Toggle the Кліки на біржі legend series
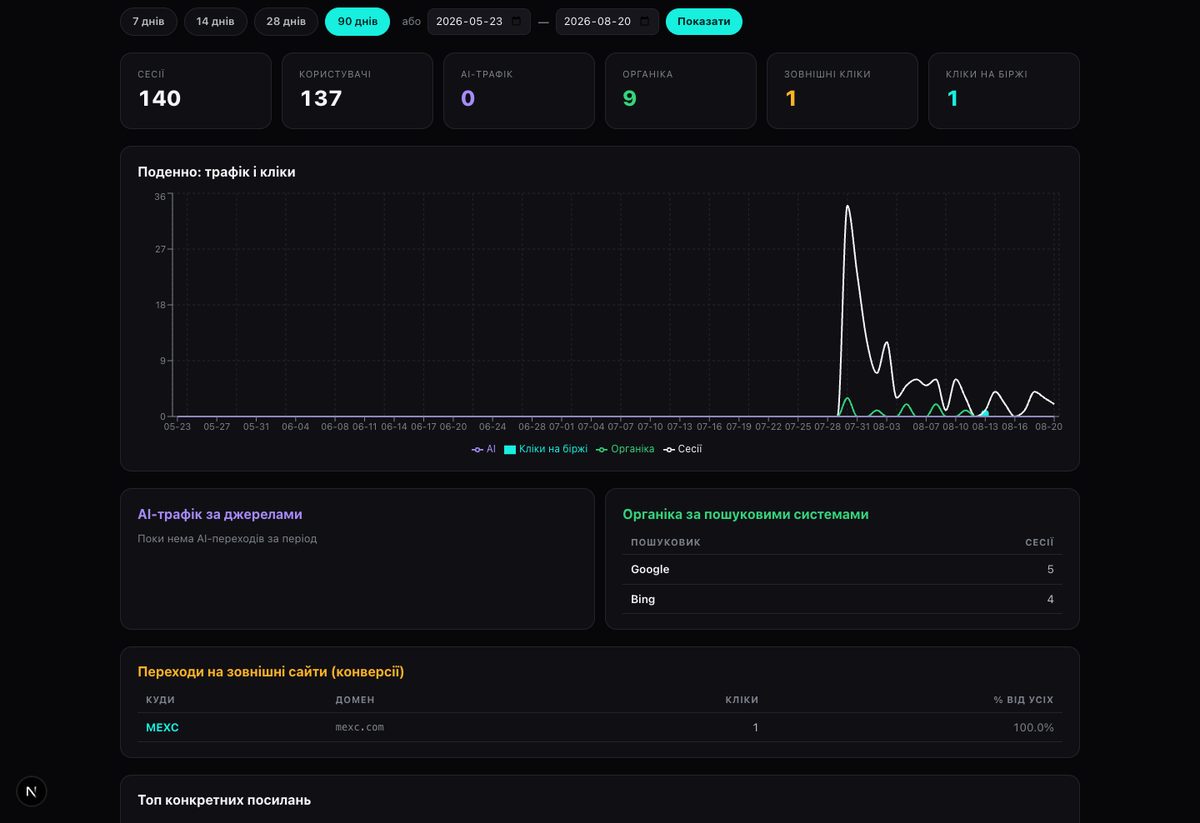 (x=545, y=449)
